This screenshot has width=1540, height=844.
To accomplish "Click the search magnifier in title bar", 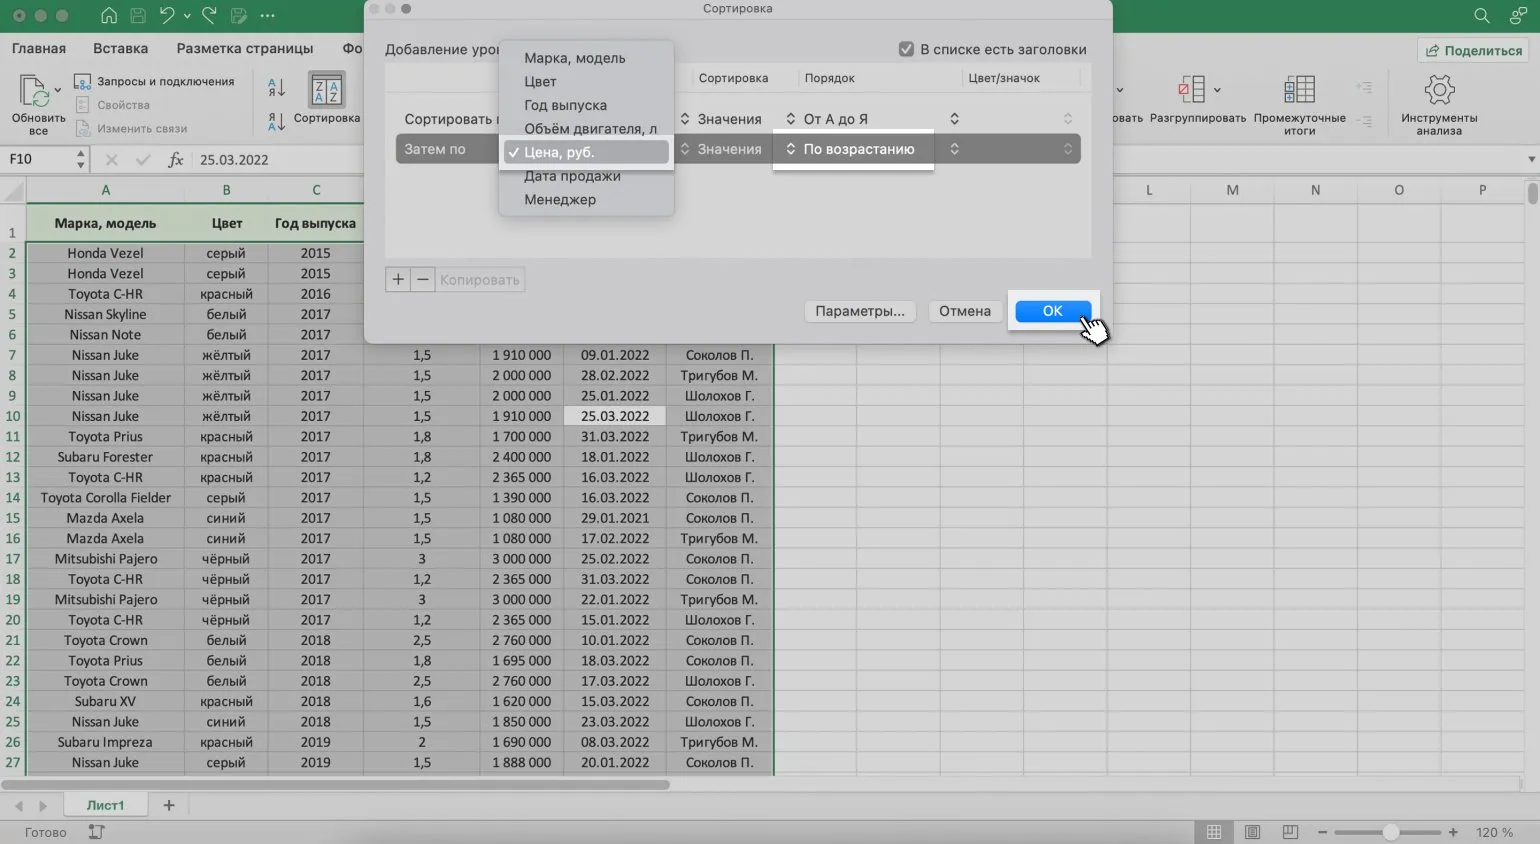I will 1481,16.
